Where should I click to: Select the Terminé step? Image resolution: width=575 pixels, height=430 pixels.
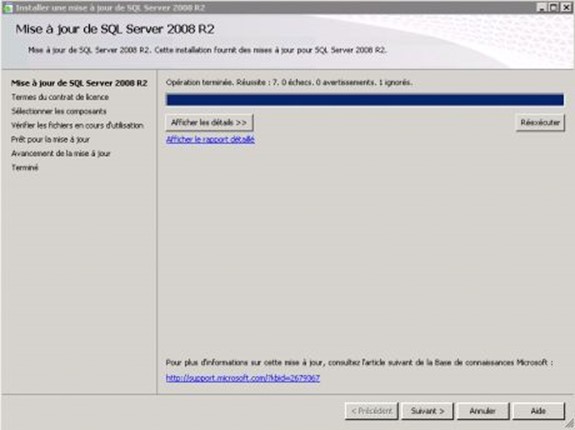25,168
